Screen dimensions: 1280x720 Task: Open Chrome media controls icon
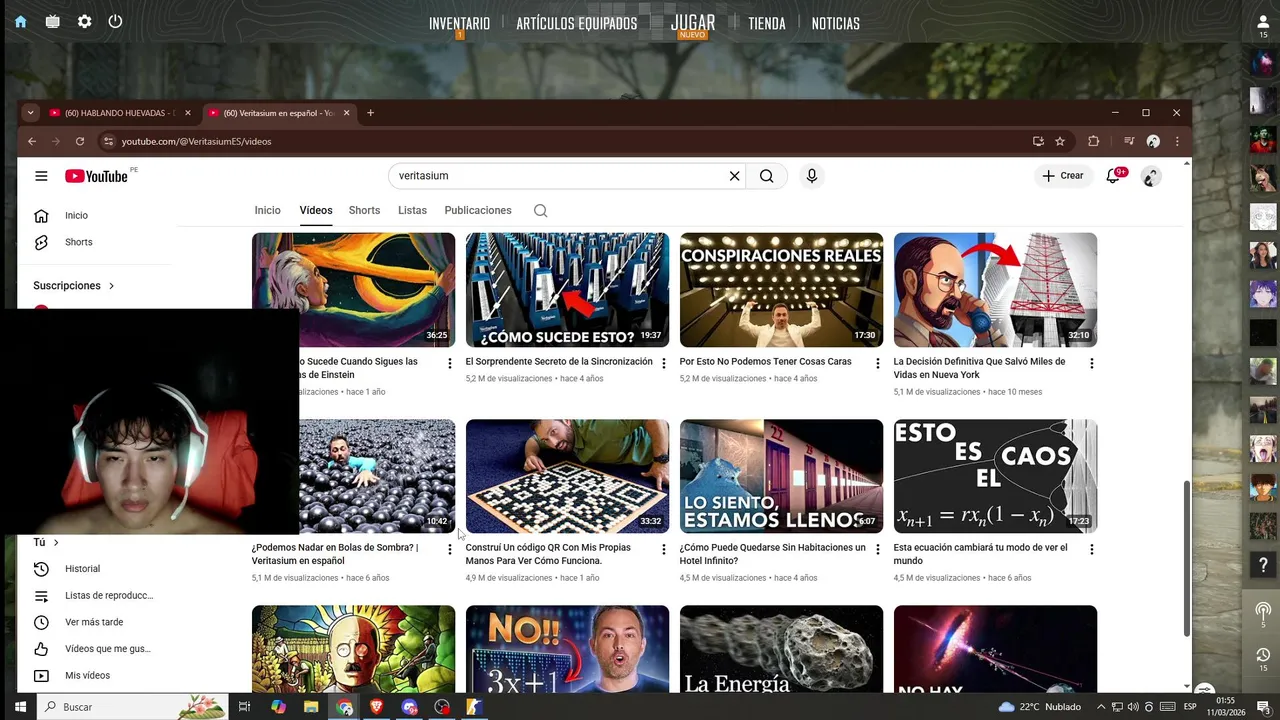point(1129,141)
